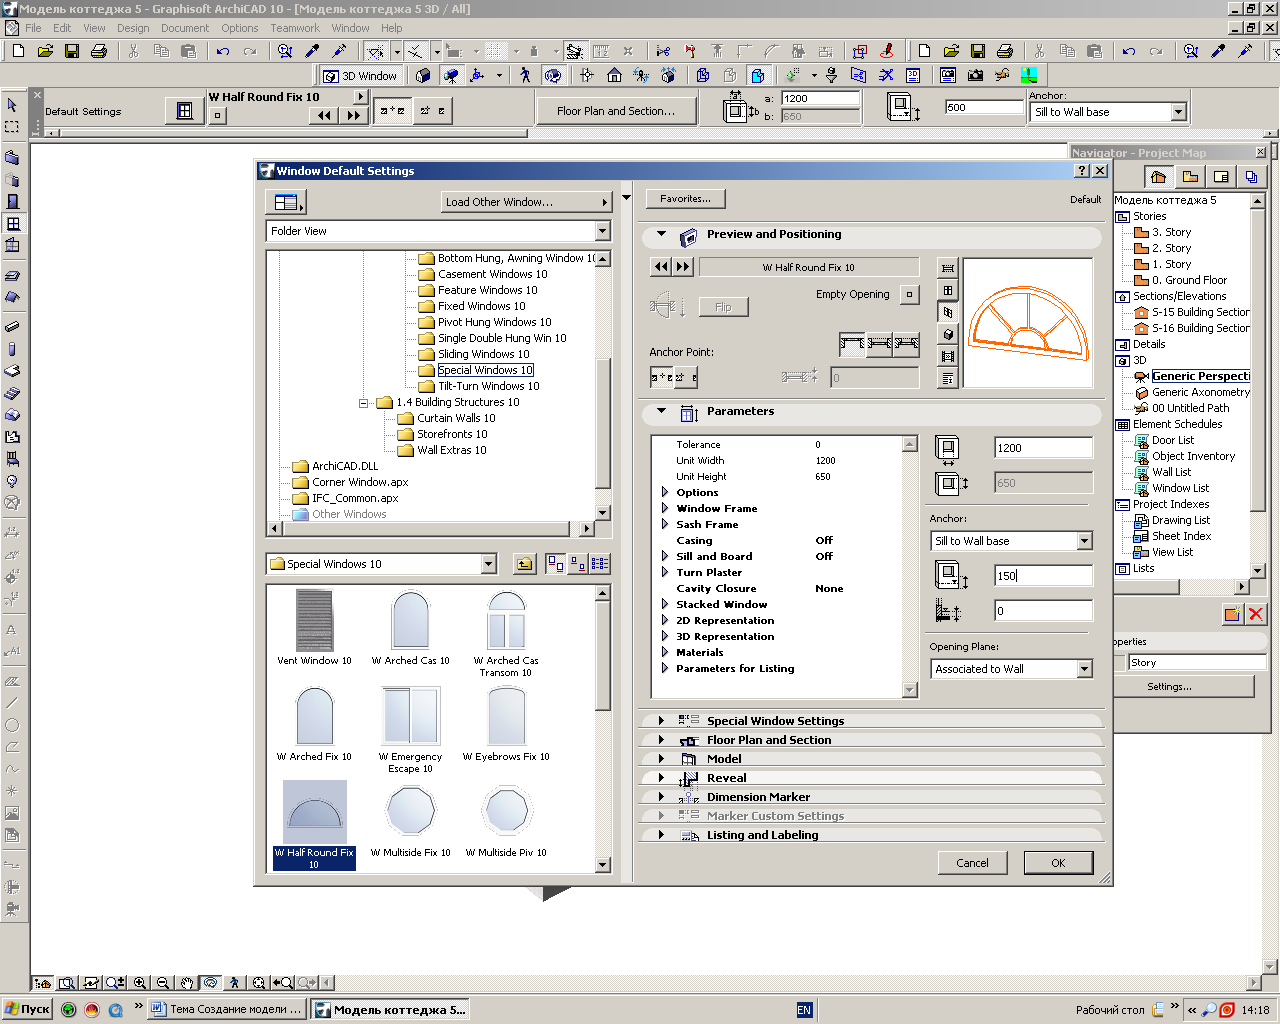The height and width of the screenshot is (1024, 1280).
Task: Open Navigator Project Map icon
Action: [x=1158, y=177]
